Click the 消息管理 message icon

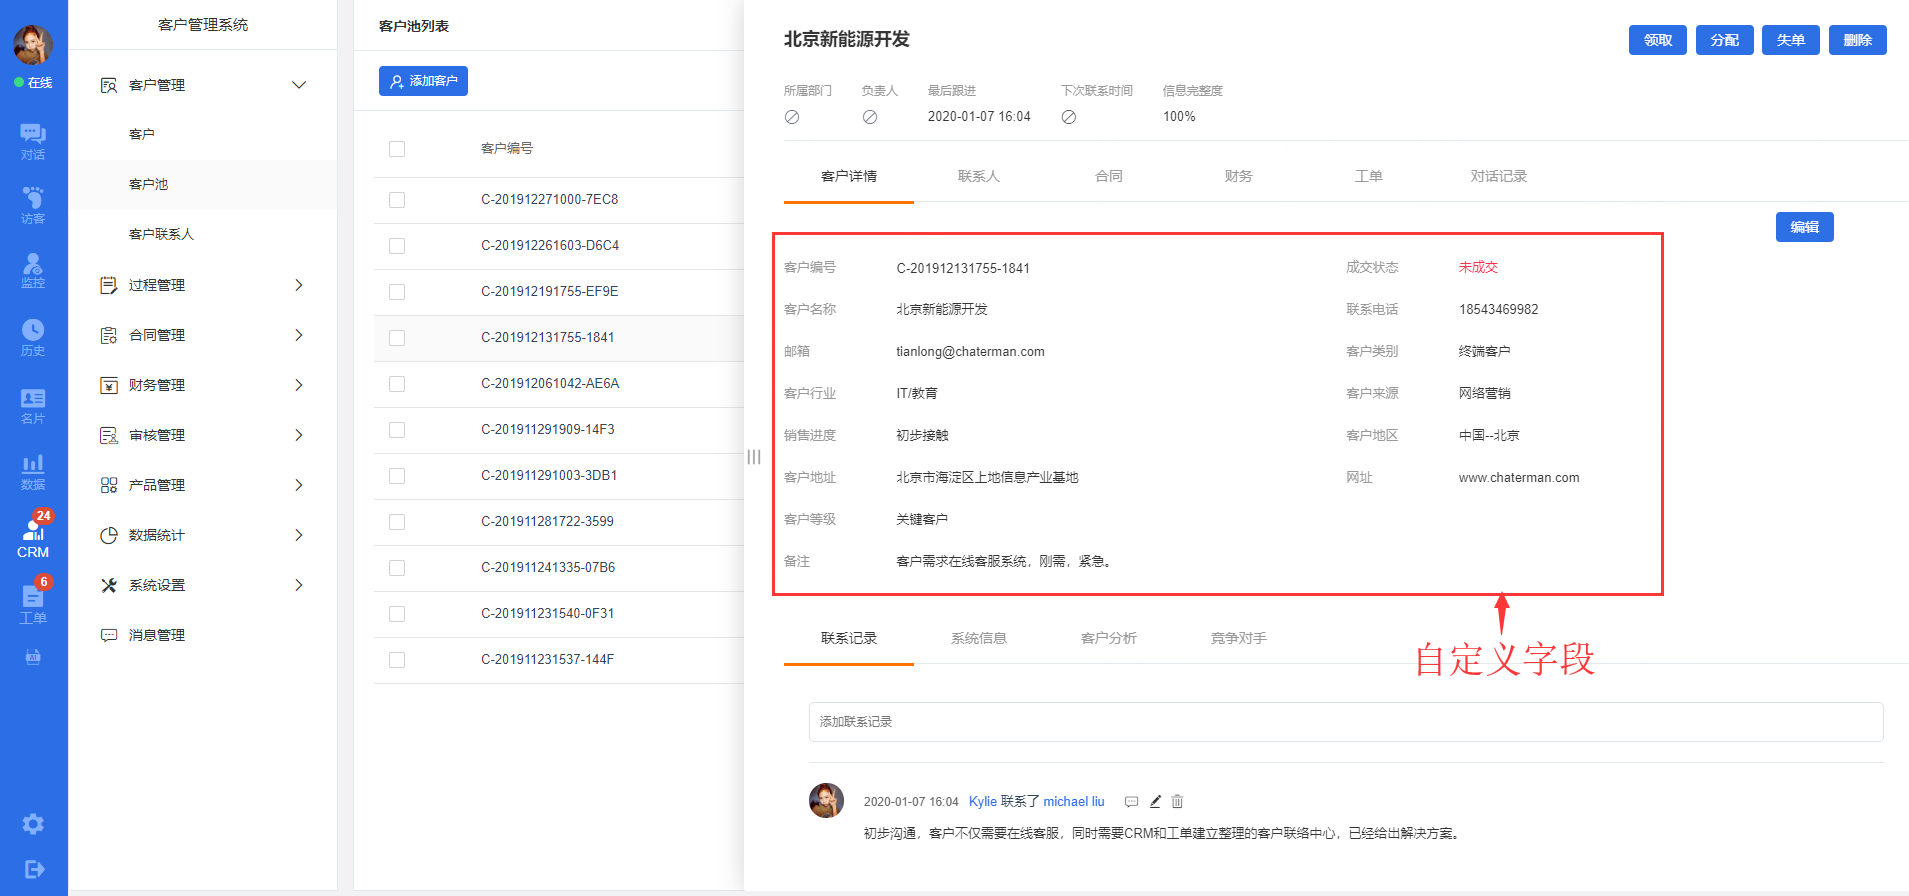tap(109, 635)
